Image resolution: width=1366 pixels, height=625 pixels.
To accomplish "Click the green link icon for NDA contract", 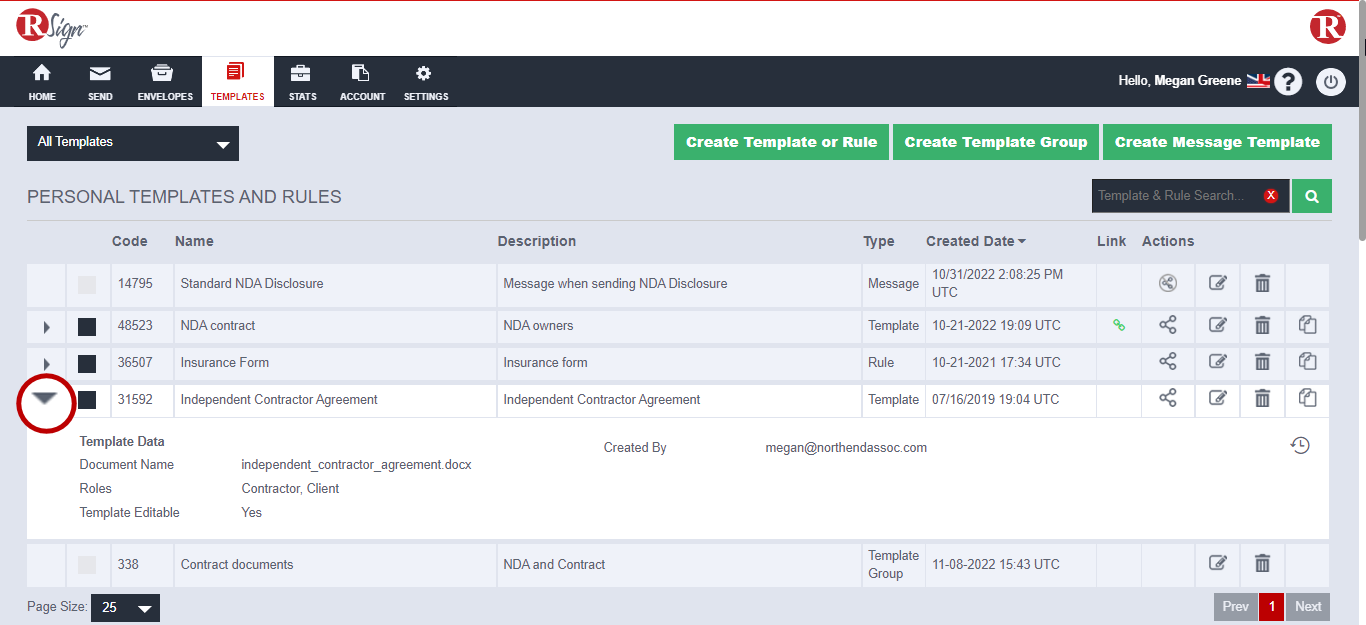I will (x=1119, y=325).
